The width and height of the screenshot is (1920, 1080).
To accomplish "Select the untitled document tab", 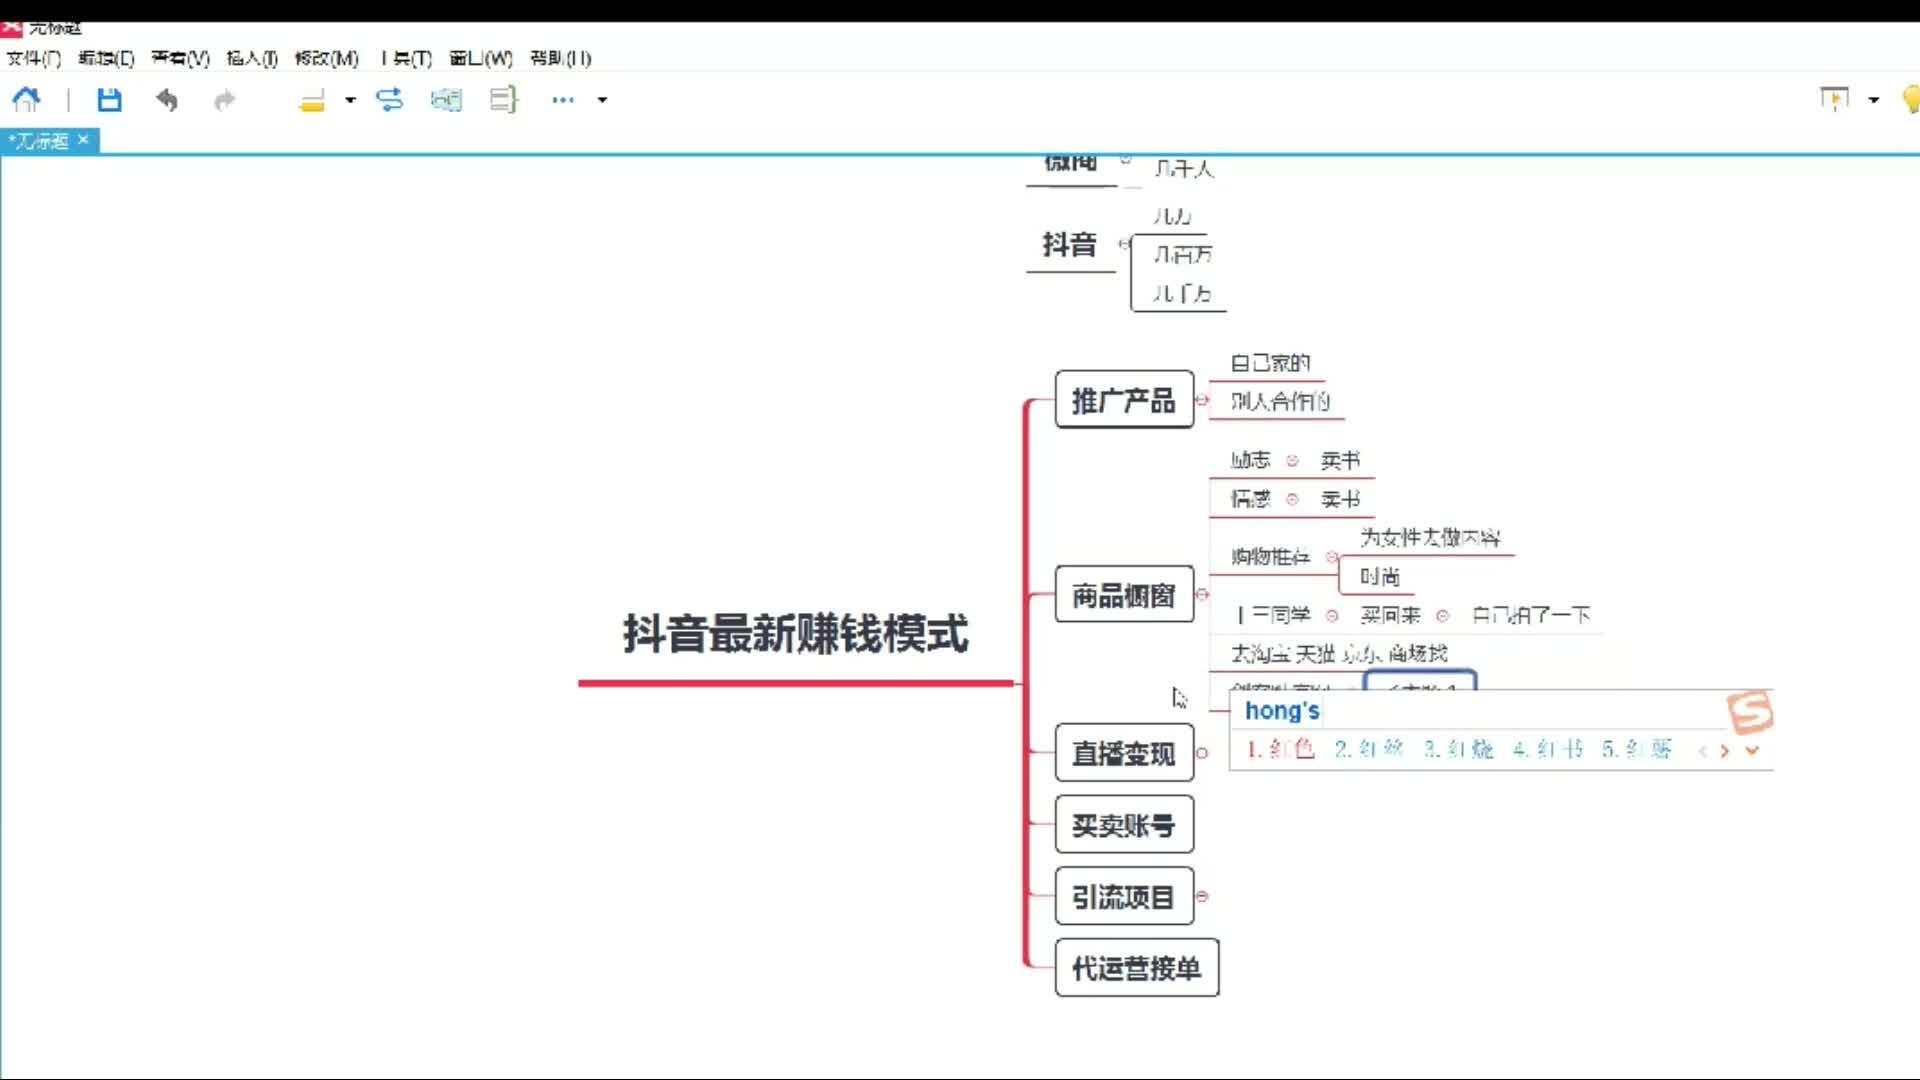I will click(x=39, y=141).
